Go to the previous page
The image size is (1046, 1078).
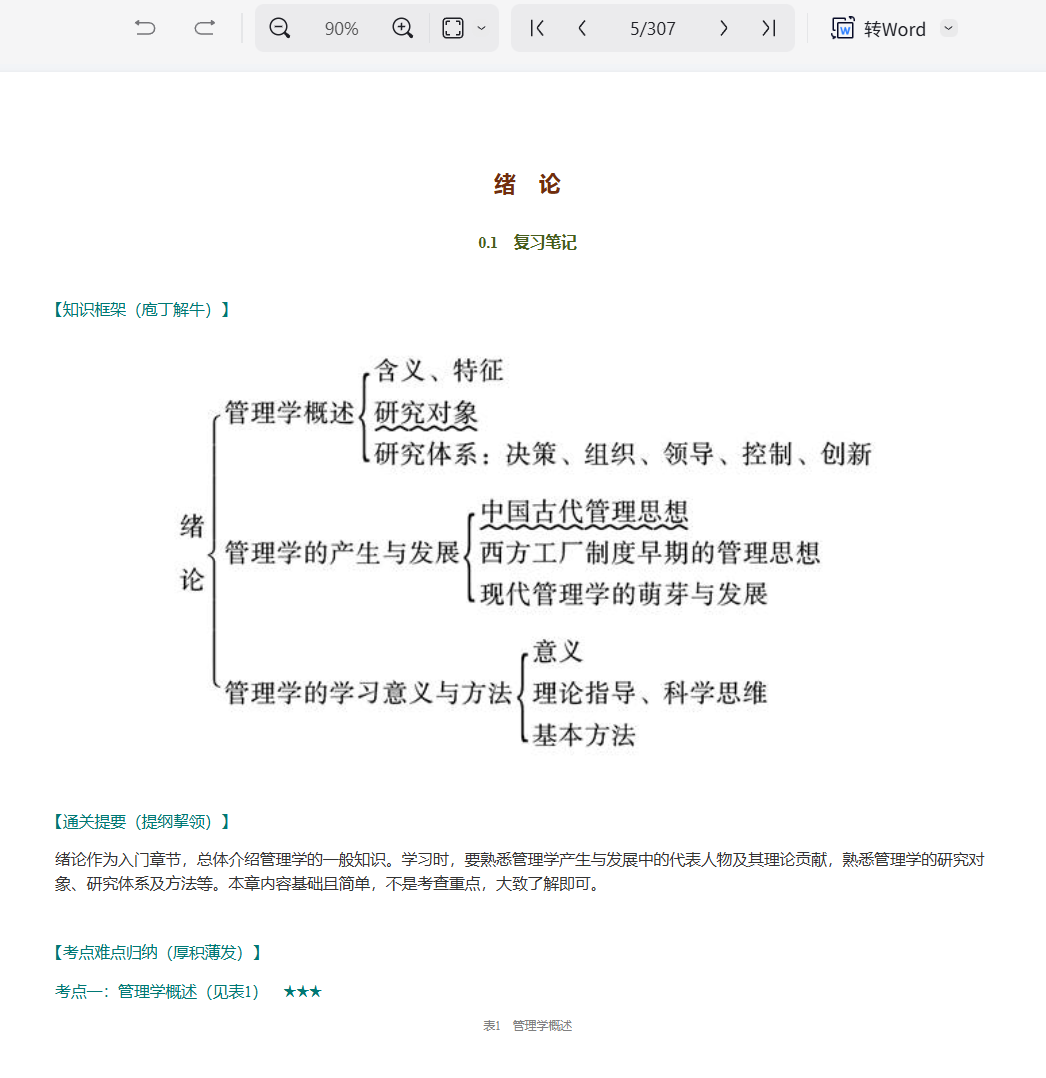click(x=582, y=28)
